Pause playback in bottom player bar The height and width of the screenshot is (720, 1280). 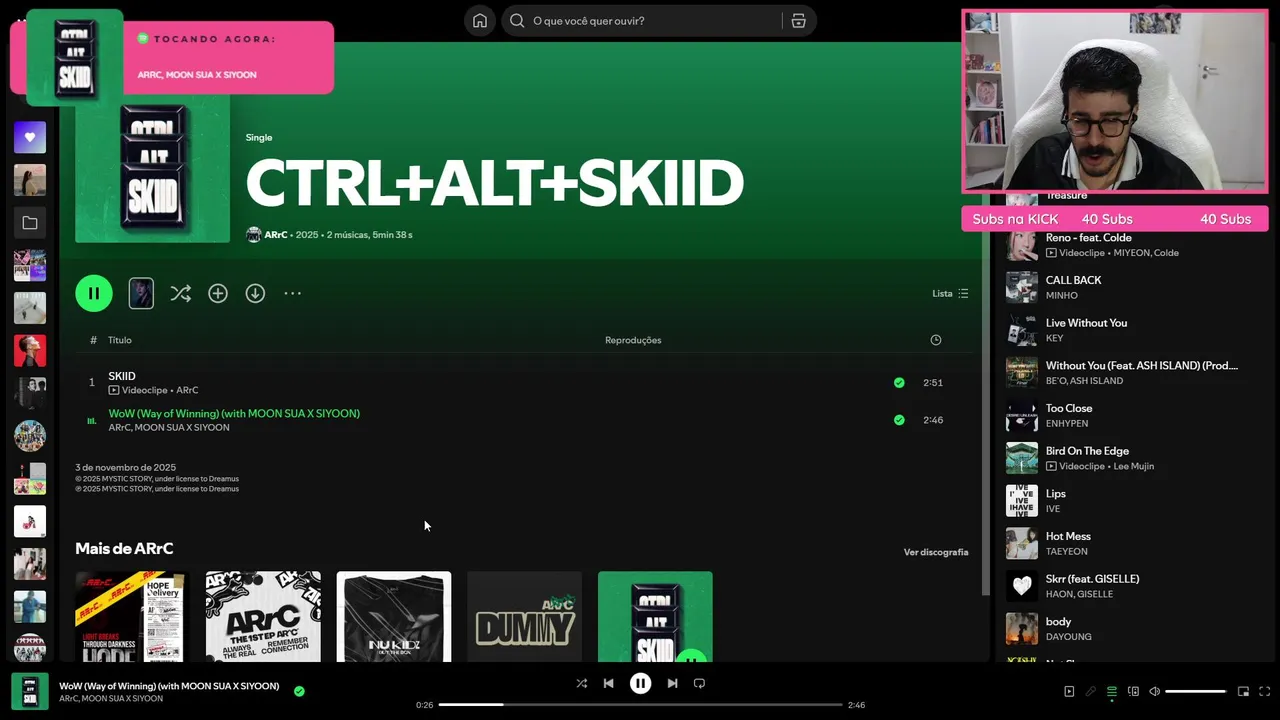click(640, 684)
